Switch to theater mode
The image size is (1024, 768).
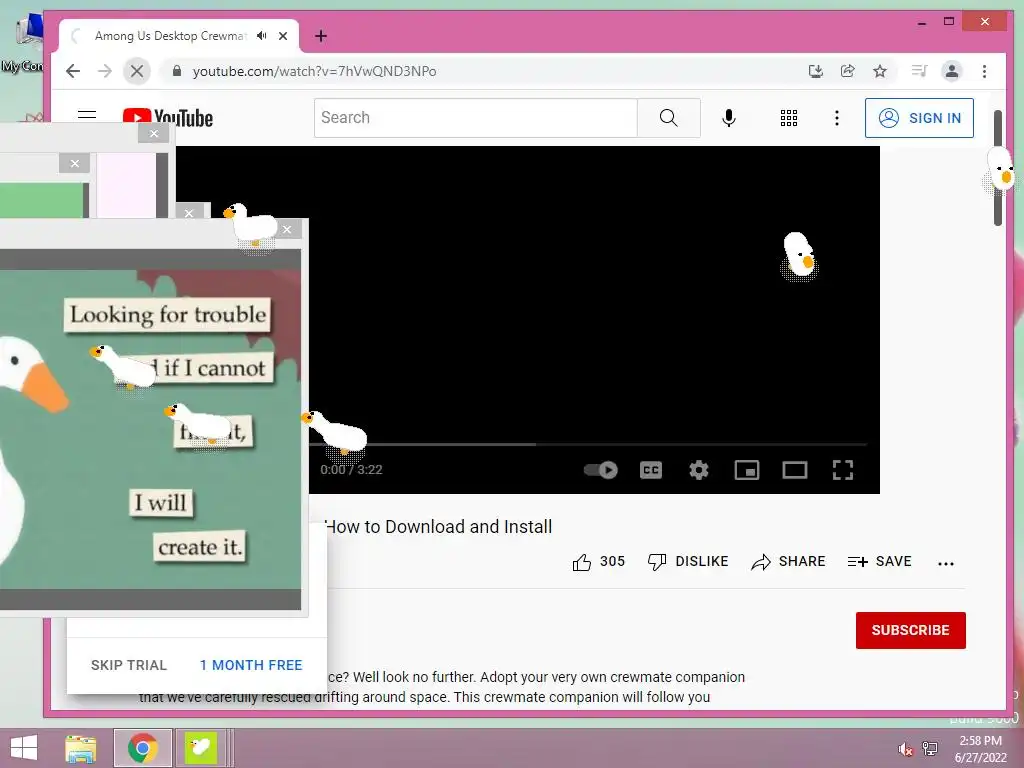pos(795,470)
